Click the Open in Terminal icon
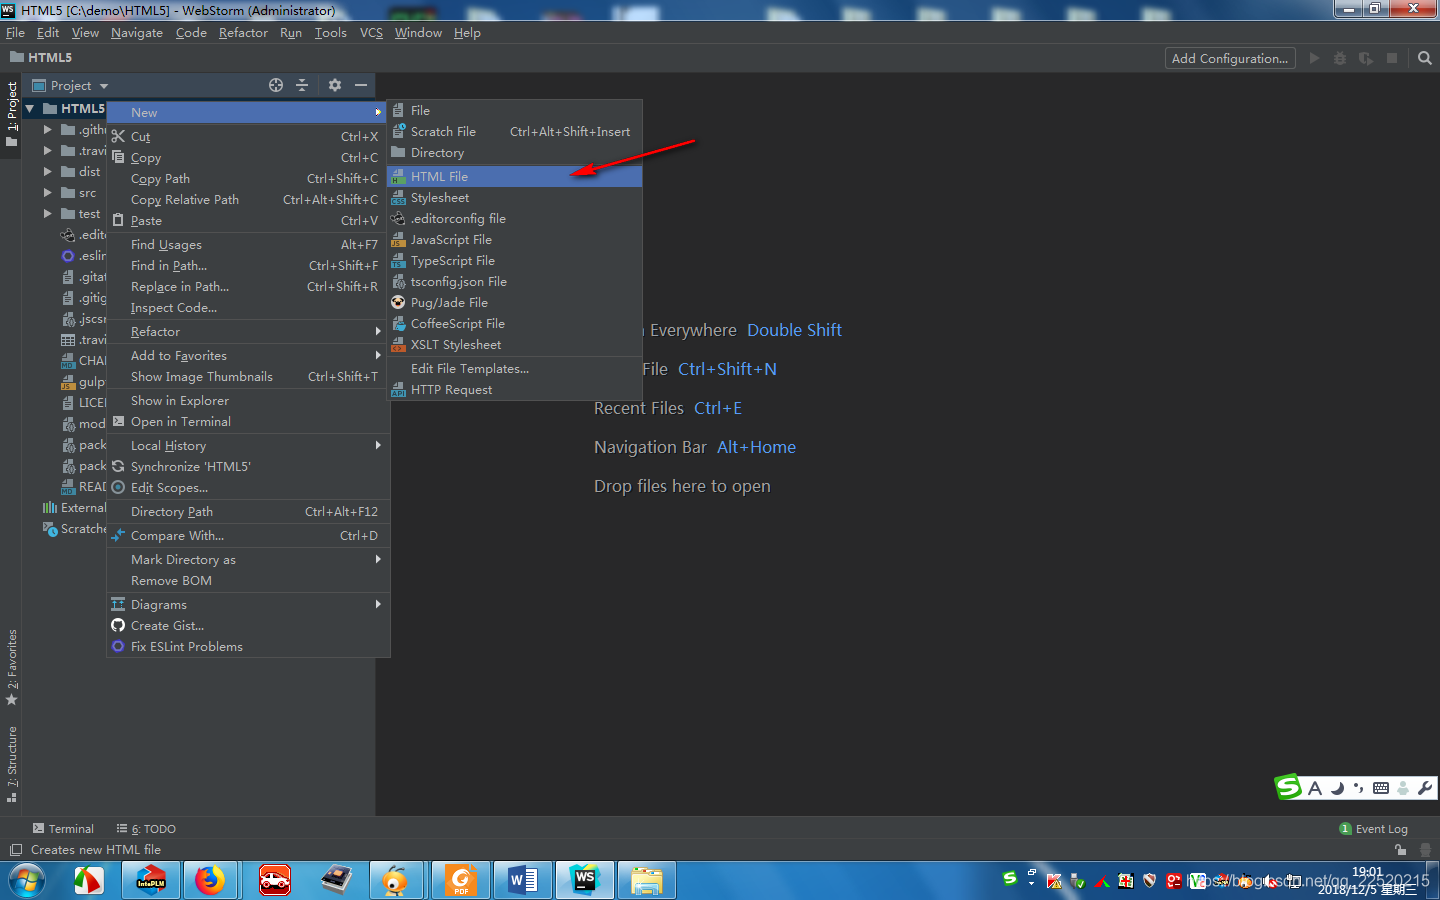 point(118,421)
